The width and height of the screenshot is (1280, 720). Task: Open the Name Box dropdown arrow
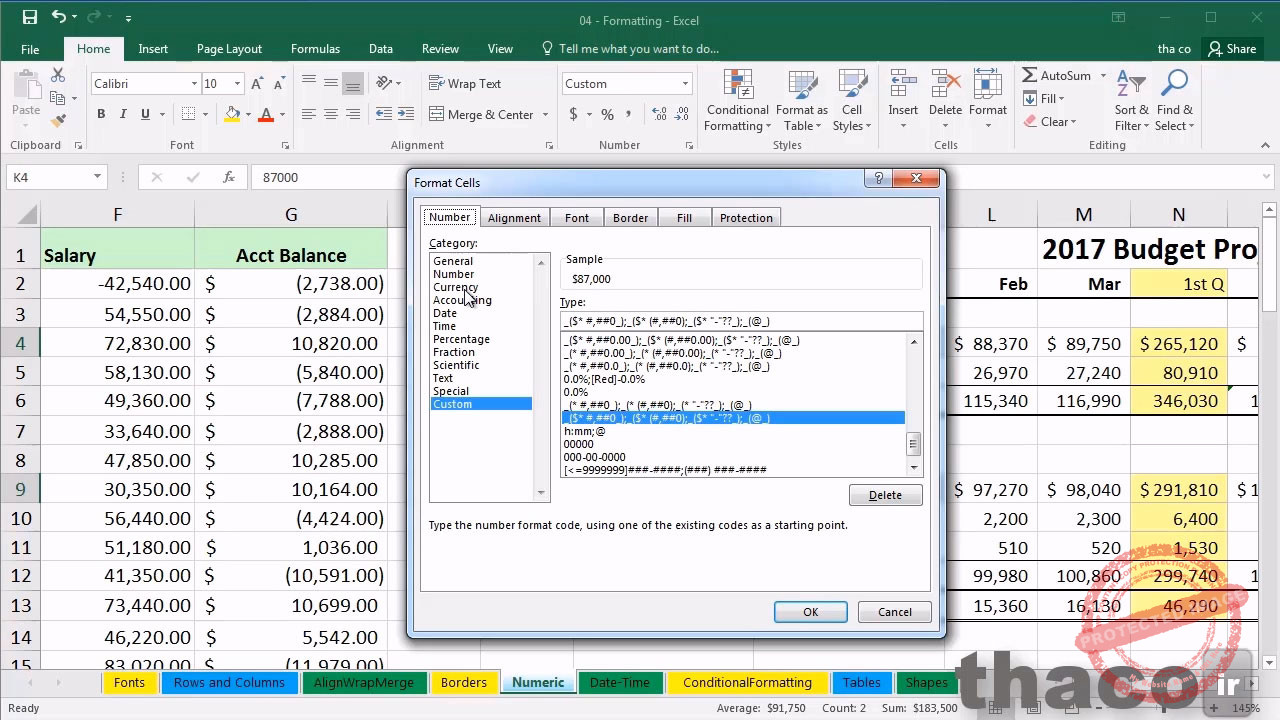(97, 177)
